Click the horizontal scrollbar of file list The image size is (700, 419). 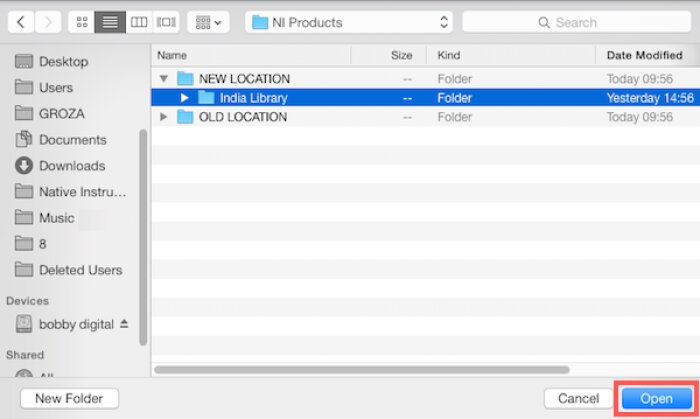(x=362, y=369)
